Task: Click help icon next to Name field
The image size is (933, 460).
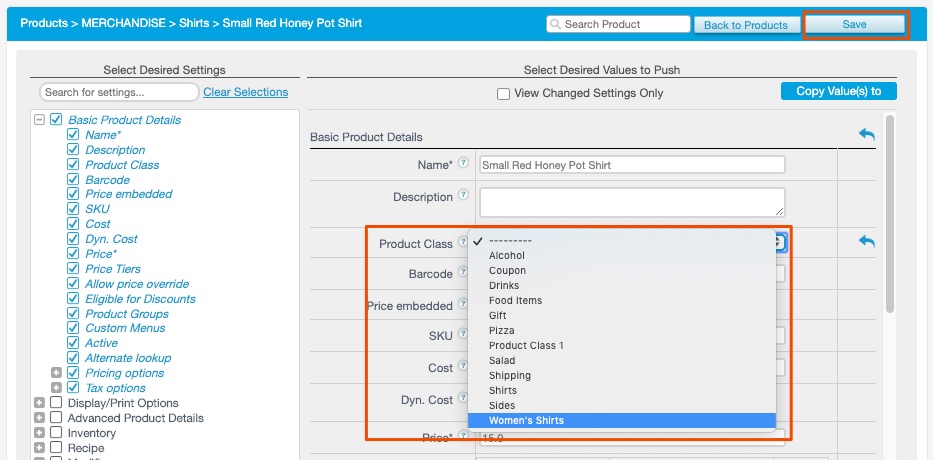Action: (x=463, y=163)
